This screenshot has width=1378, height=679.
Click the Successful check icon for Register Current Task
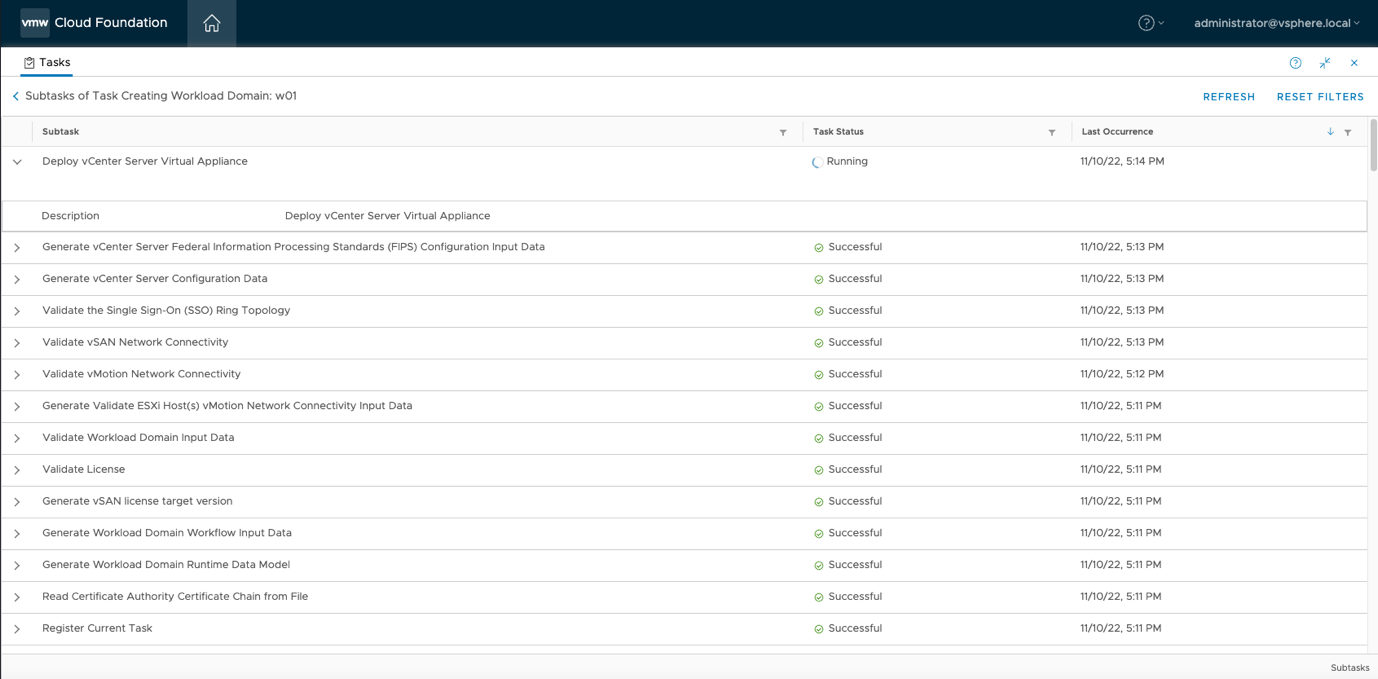pos(819,629)
